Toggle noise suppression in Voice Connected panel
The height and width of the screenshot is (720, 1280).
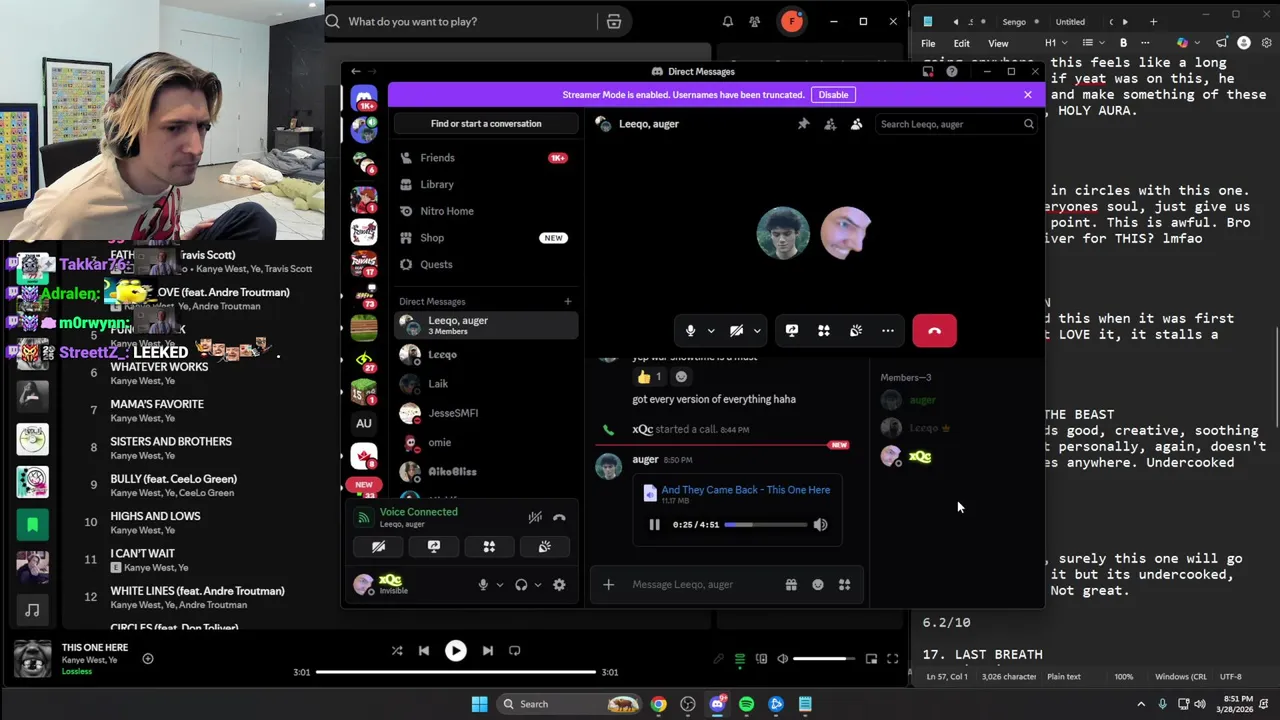535,517
